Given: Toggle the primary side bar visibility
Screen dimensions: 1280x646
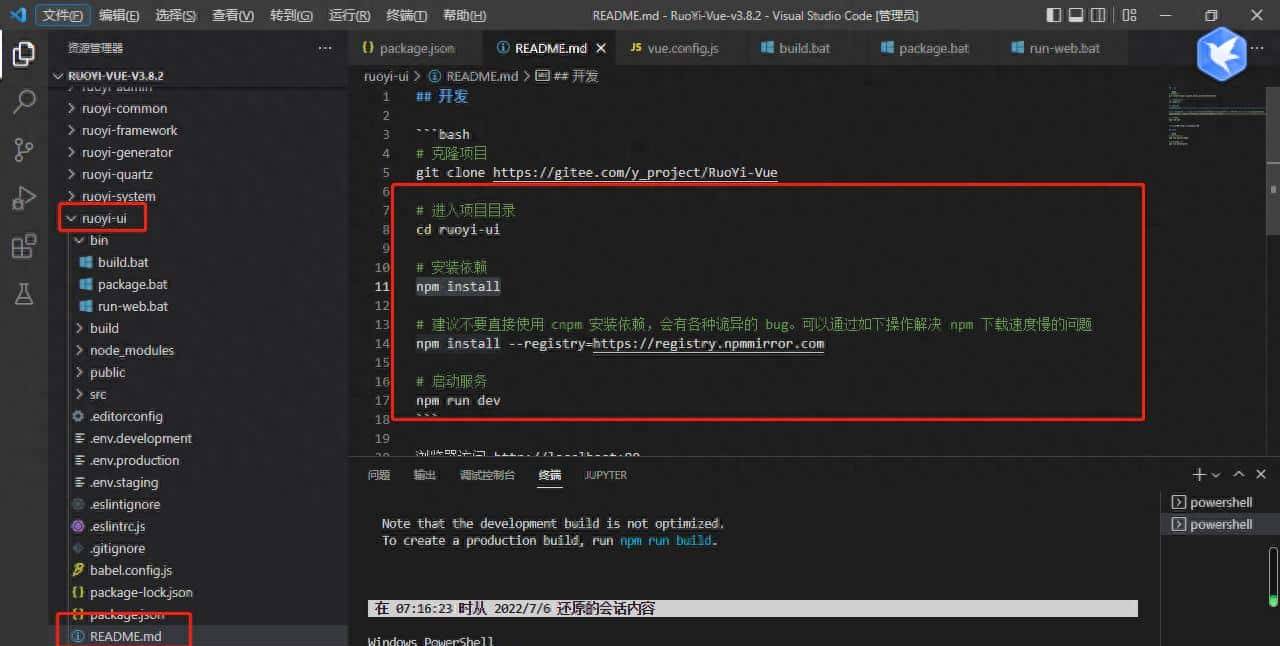Looking at the screenshot, I should [1054, 15].
